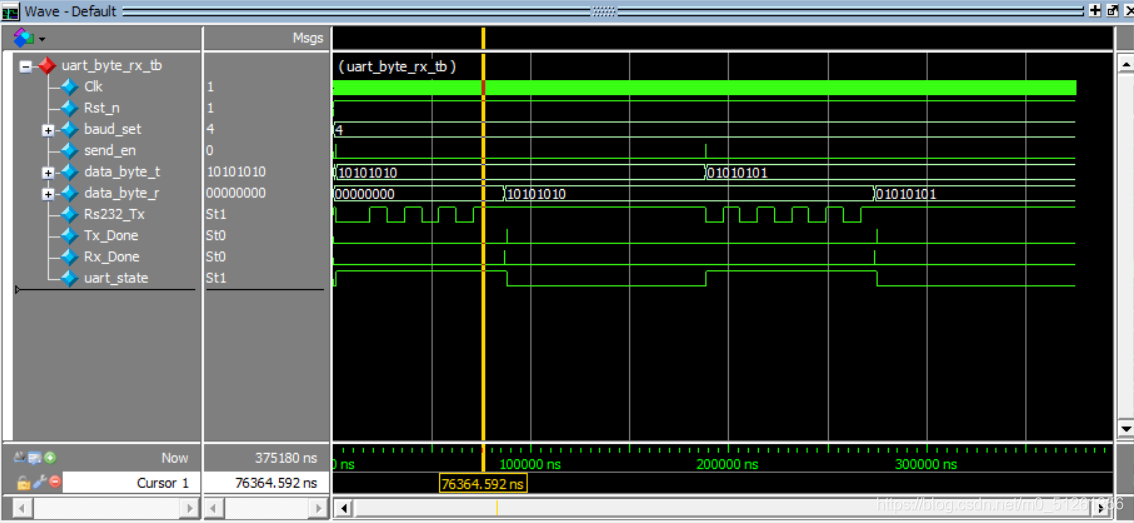Viewport: 1134px width, 523px height.
Task: Click the Rs232_Tx value St1 in Msgs column
Action: coord(215,214)
